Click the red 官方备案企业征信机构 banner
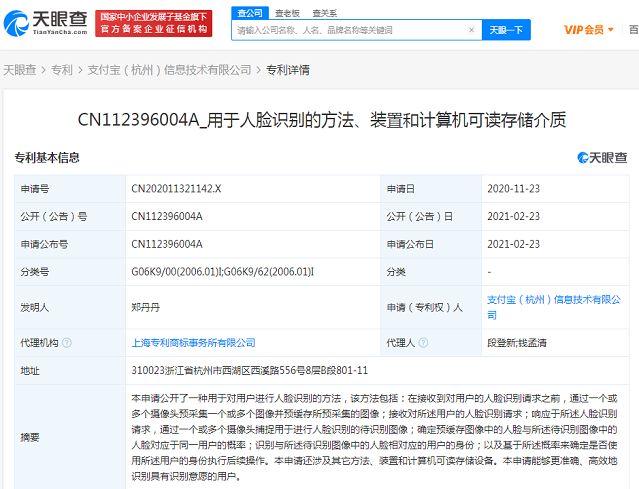The image size is (639, 489). click(x=154, y=23)
